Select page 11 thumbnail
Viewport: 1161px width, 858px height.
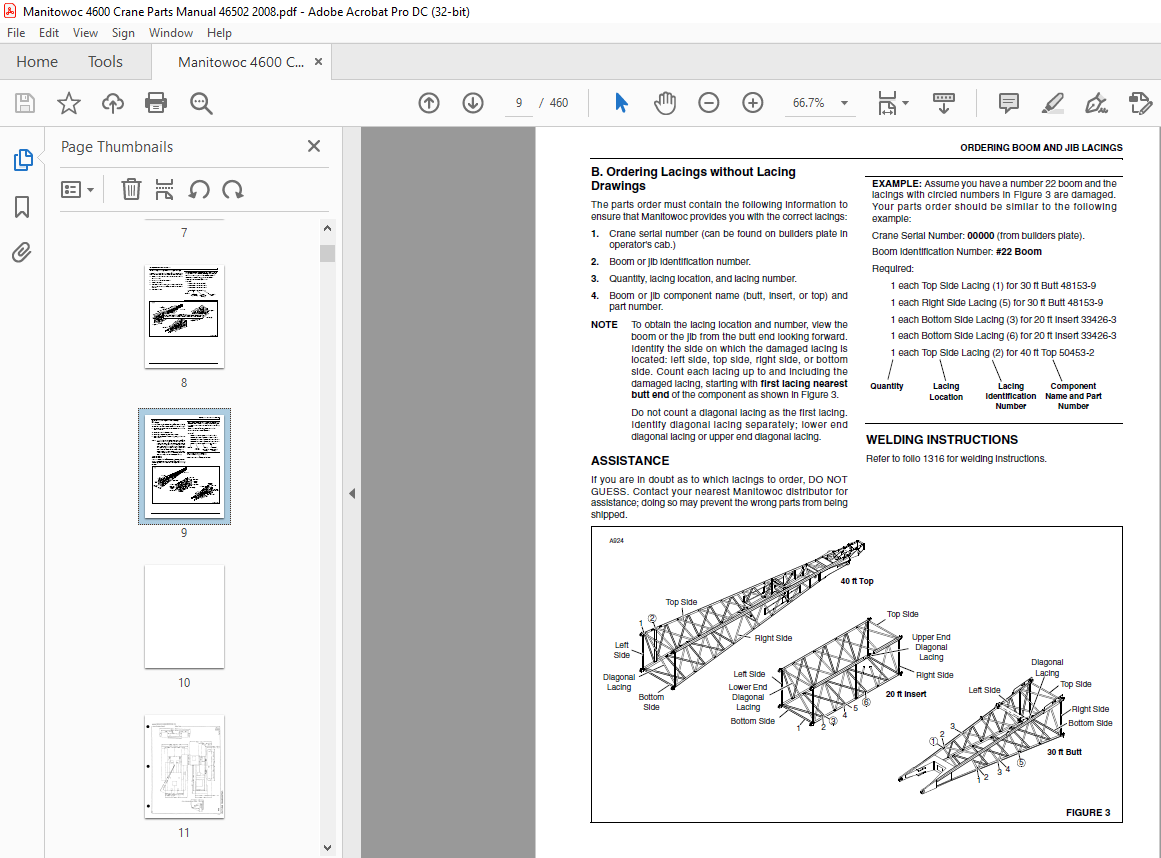[x=184, y=766]
